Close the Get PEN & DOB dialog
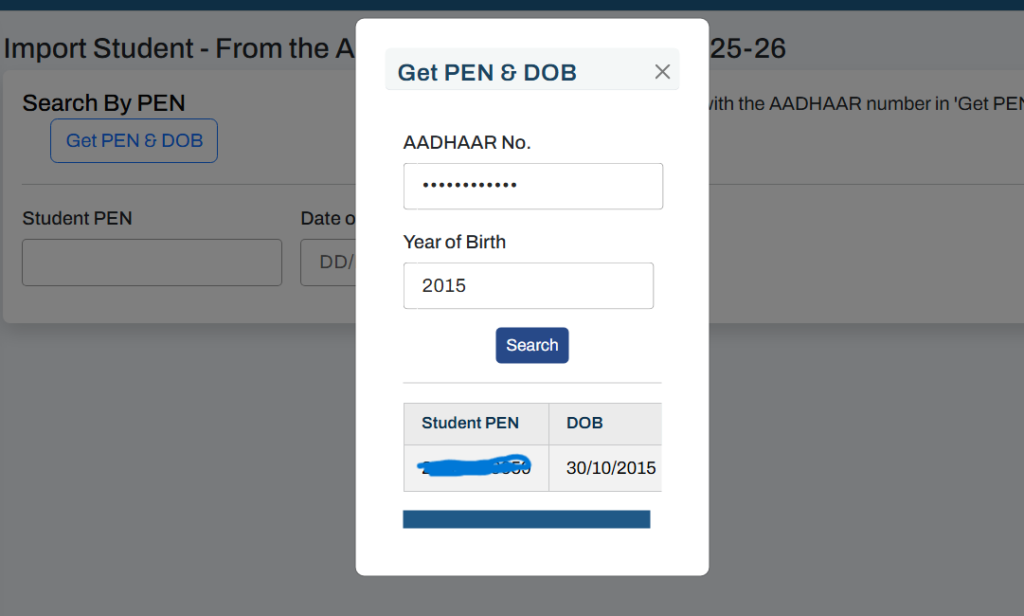The height and width of the screenshot is (616, 1024). click(662, 71)
